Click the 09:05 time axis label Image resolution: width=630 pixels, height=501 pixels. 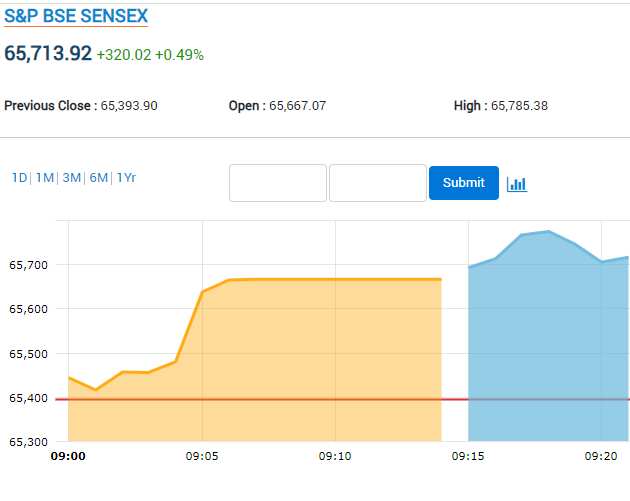[202, 456]
